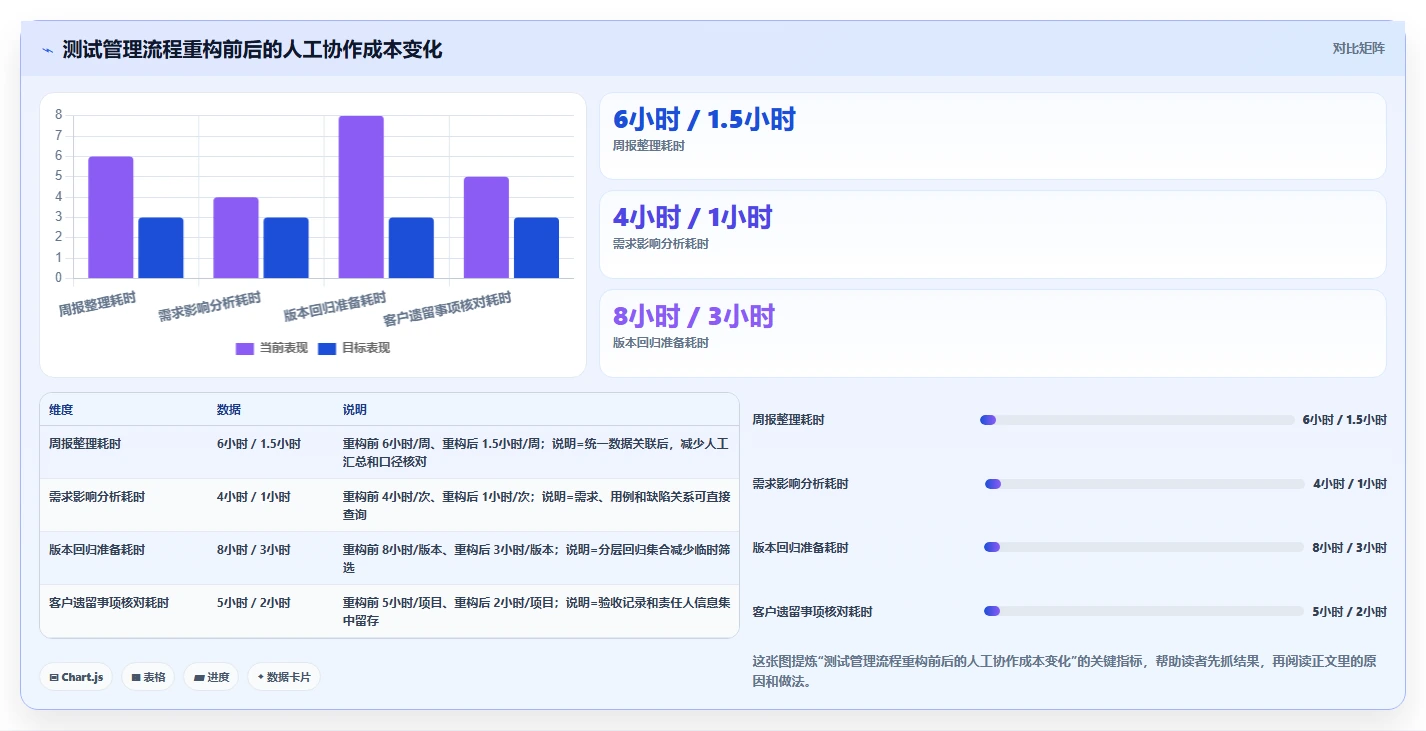
Task: Click chart x-axis label 客户遗留事项核对耗时
Action: pyautogui.click(x=447, y=309)
